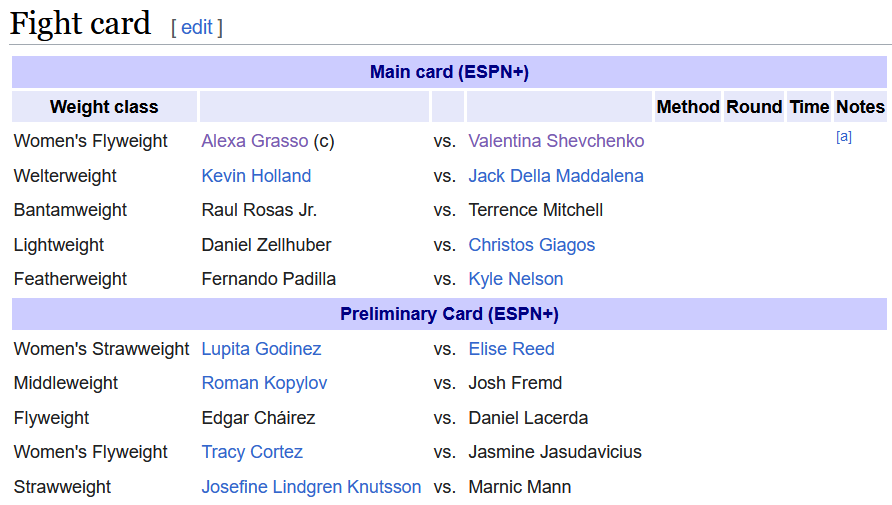Follow the Elise Reed link

(x=511, y=349)
